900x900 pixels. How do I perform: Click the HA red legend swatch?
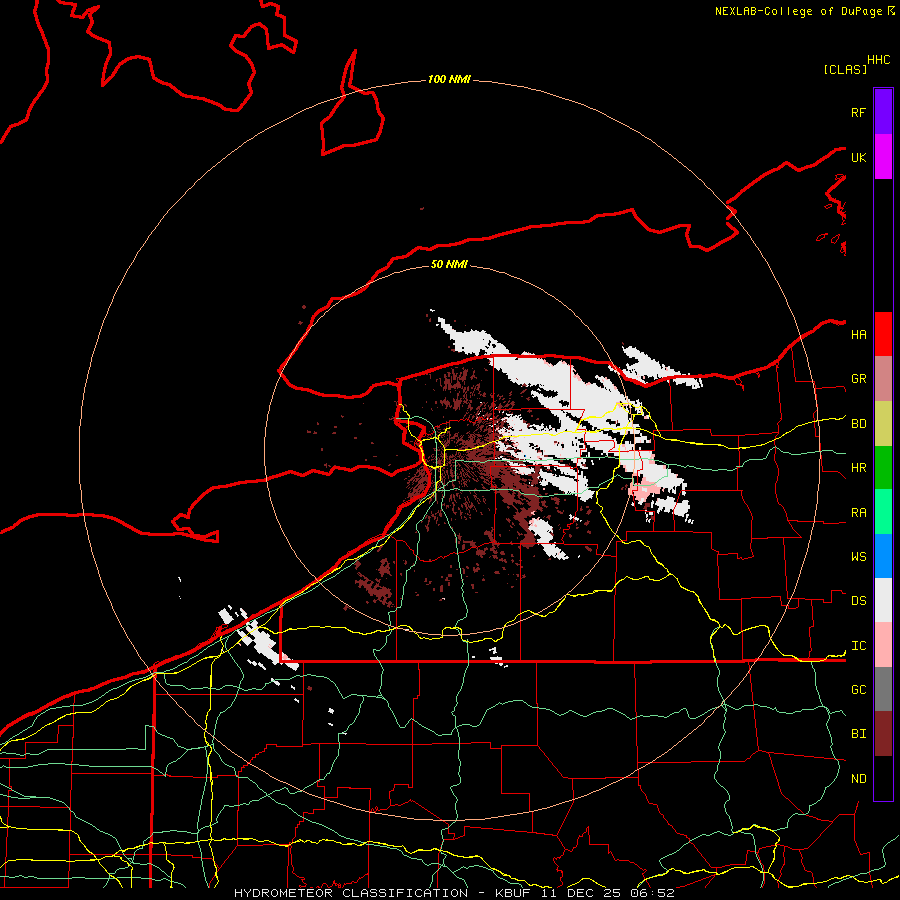883,334
